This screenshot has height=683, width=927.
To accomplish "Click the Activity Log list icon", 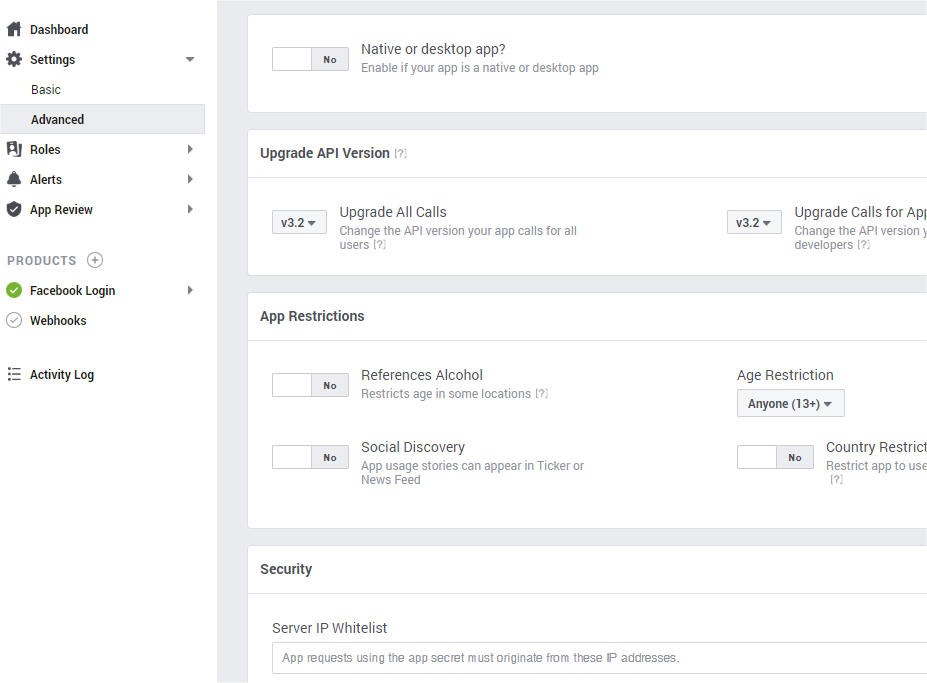I will pos(14,374).
